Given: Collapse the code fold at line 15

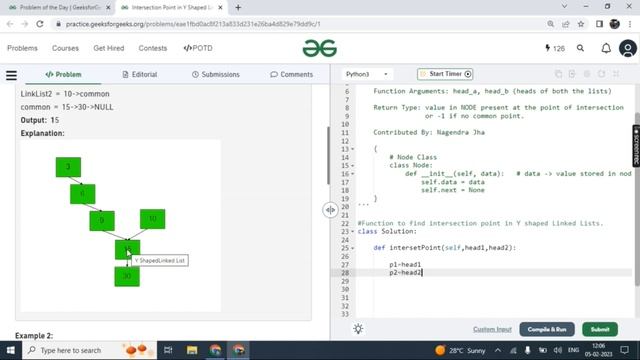Looking at the screenshot, I should coord(353,166).
